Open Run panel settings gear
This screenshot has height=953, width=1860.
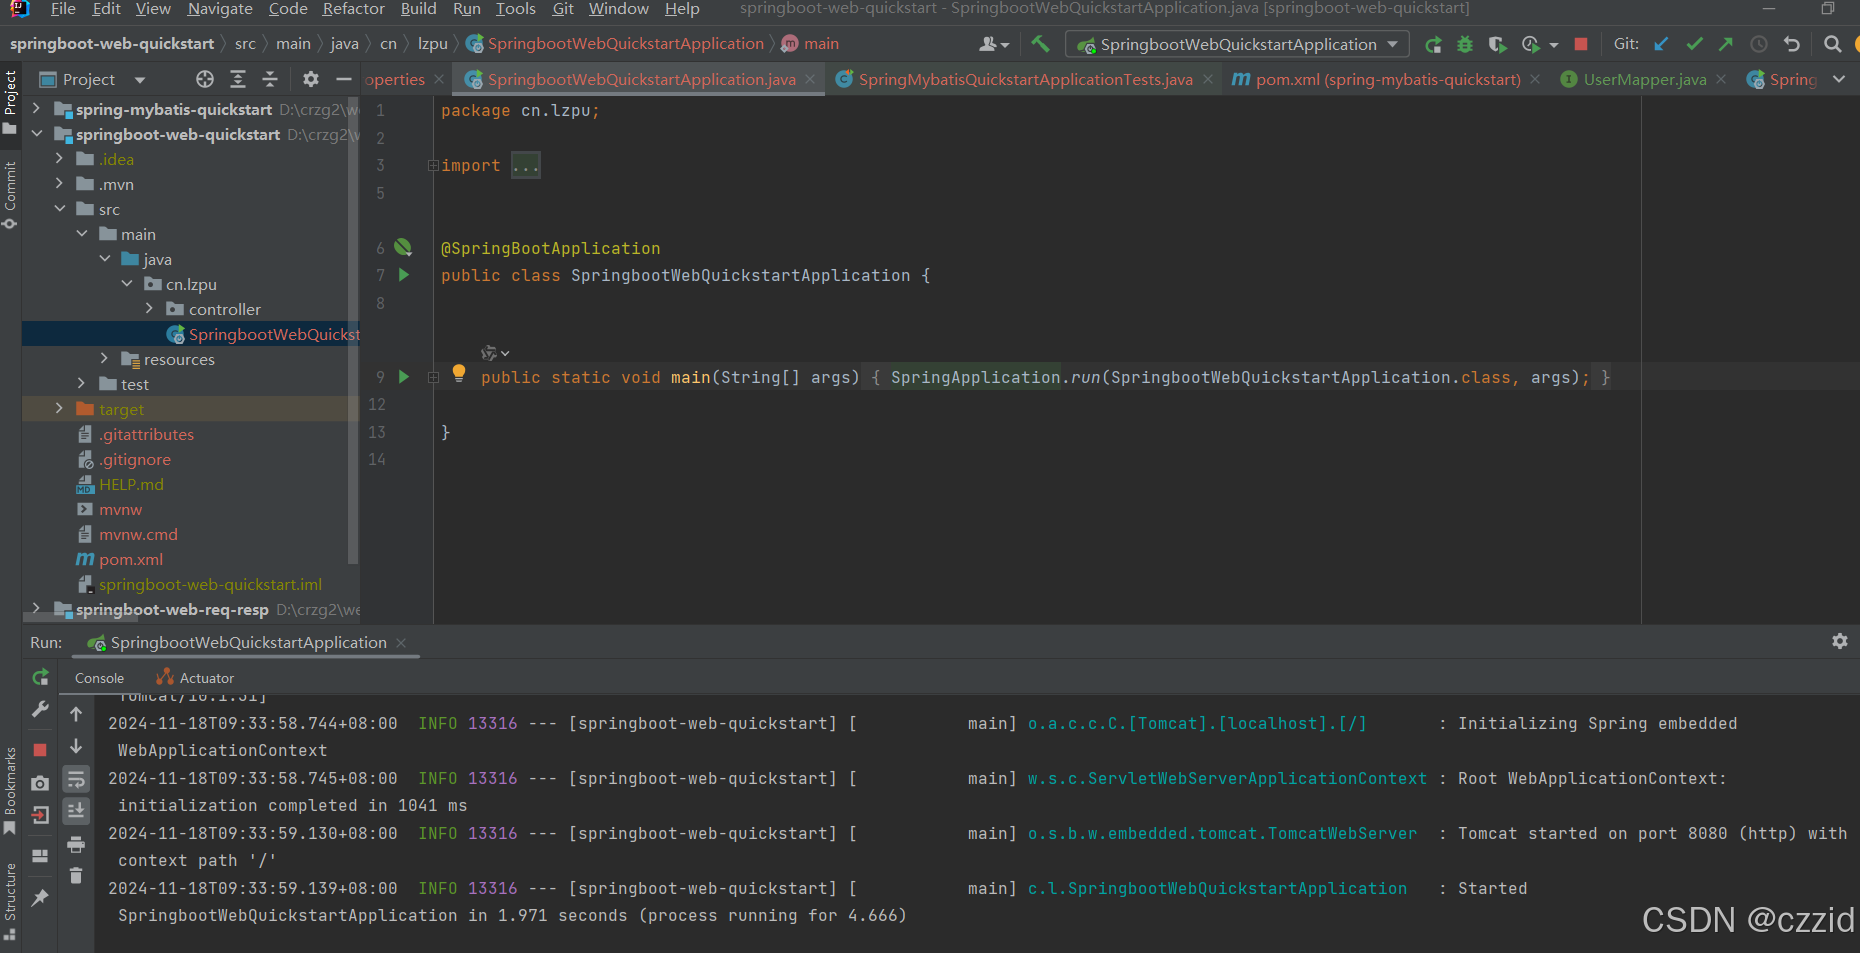(x=1840, y=641)
